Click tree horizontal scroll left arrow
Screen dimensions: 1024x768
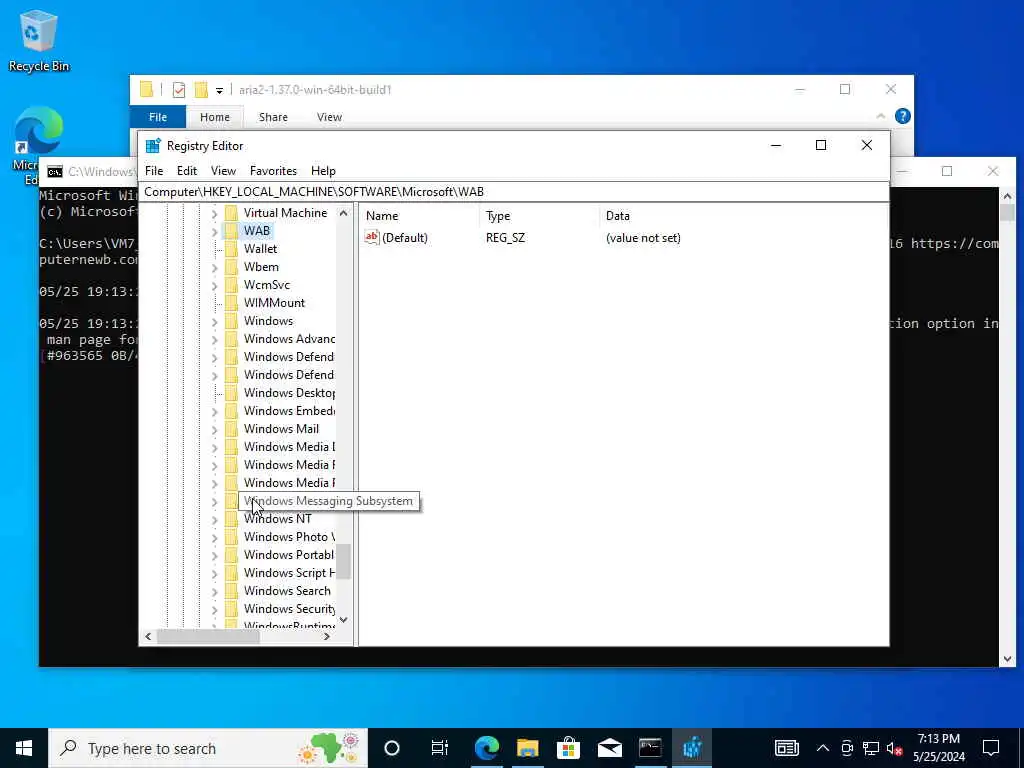pos(148,637)
